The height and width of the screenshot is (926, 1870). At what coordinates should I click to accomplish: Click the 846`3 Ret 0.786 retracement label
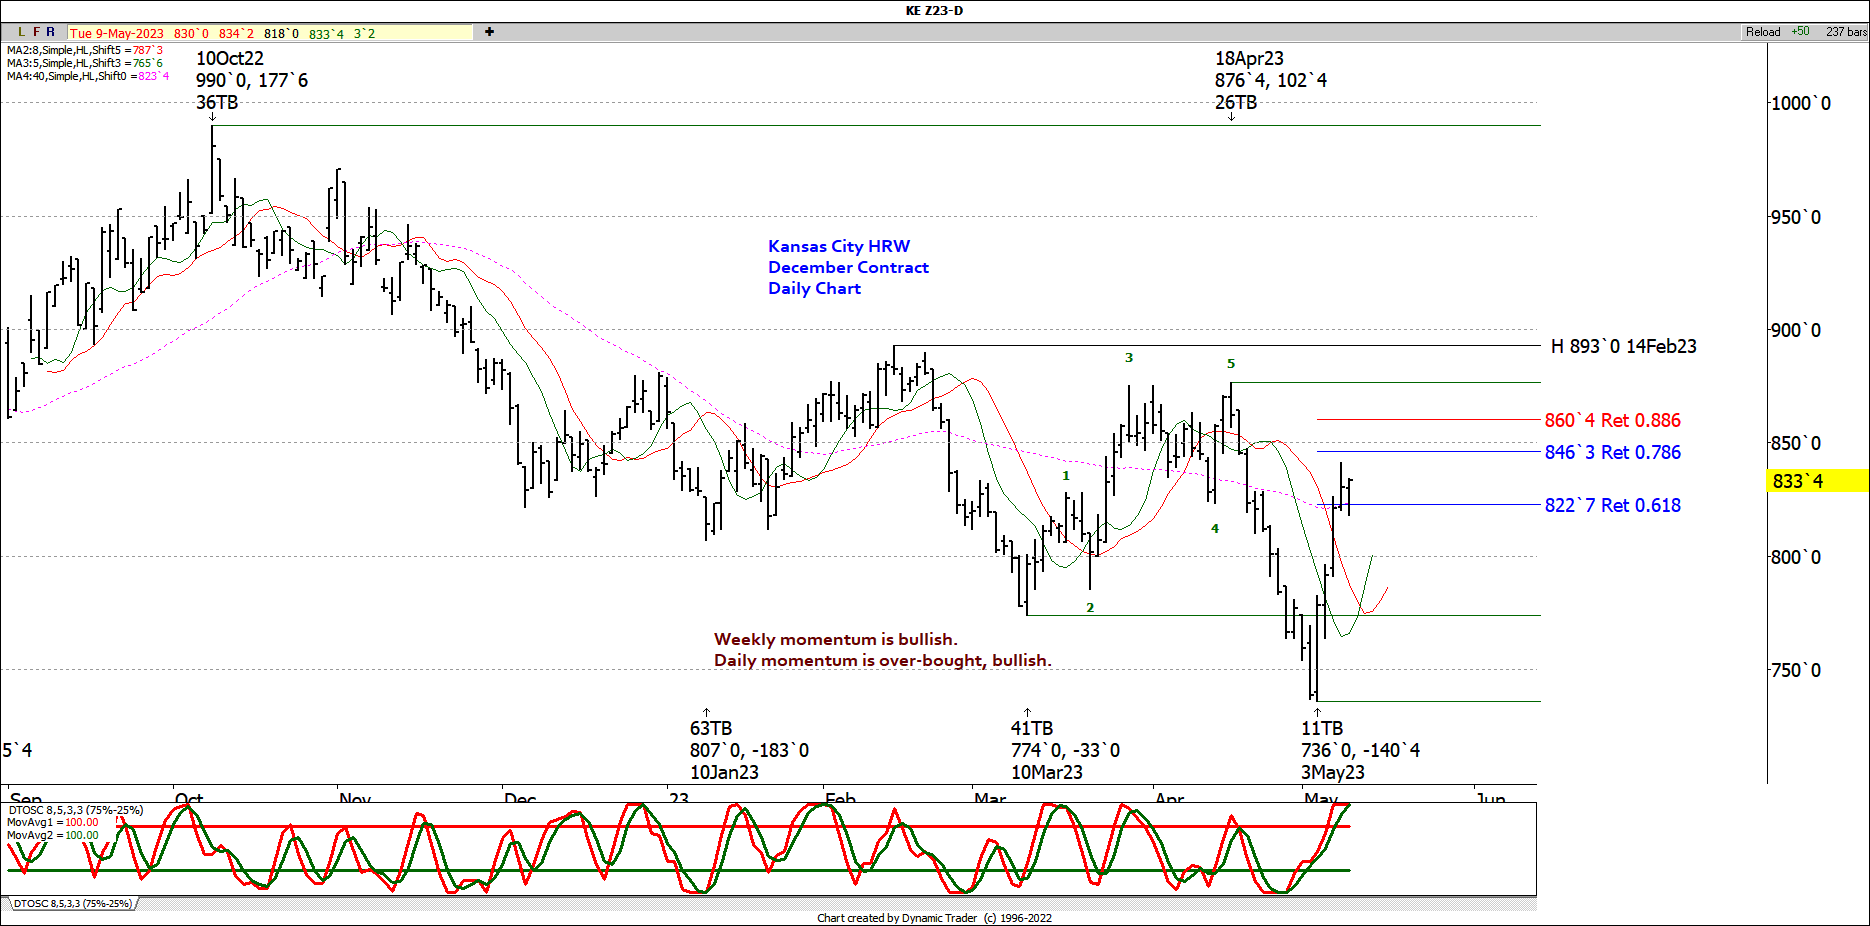pyautogui.click(x=1612, y=453)
